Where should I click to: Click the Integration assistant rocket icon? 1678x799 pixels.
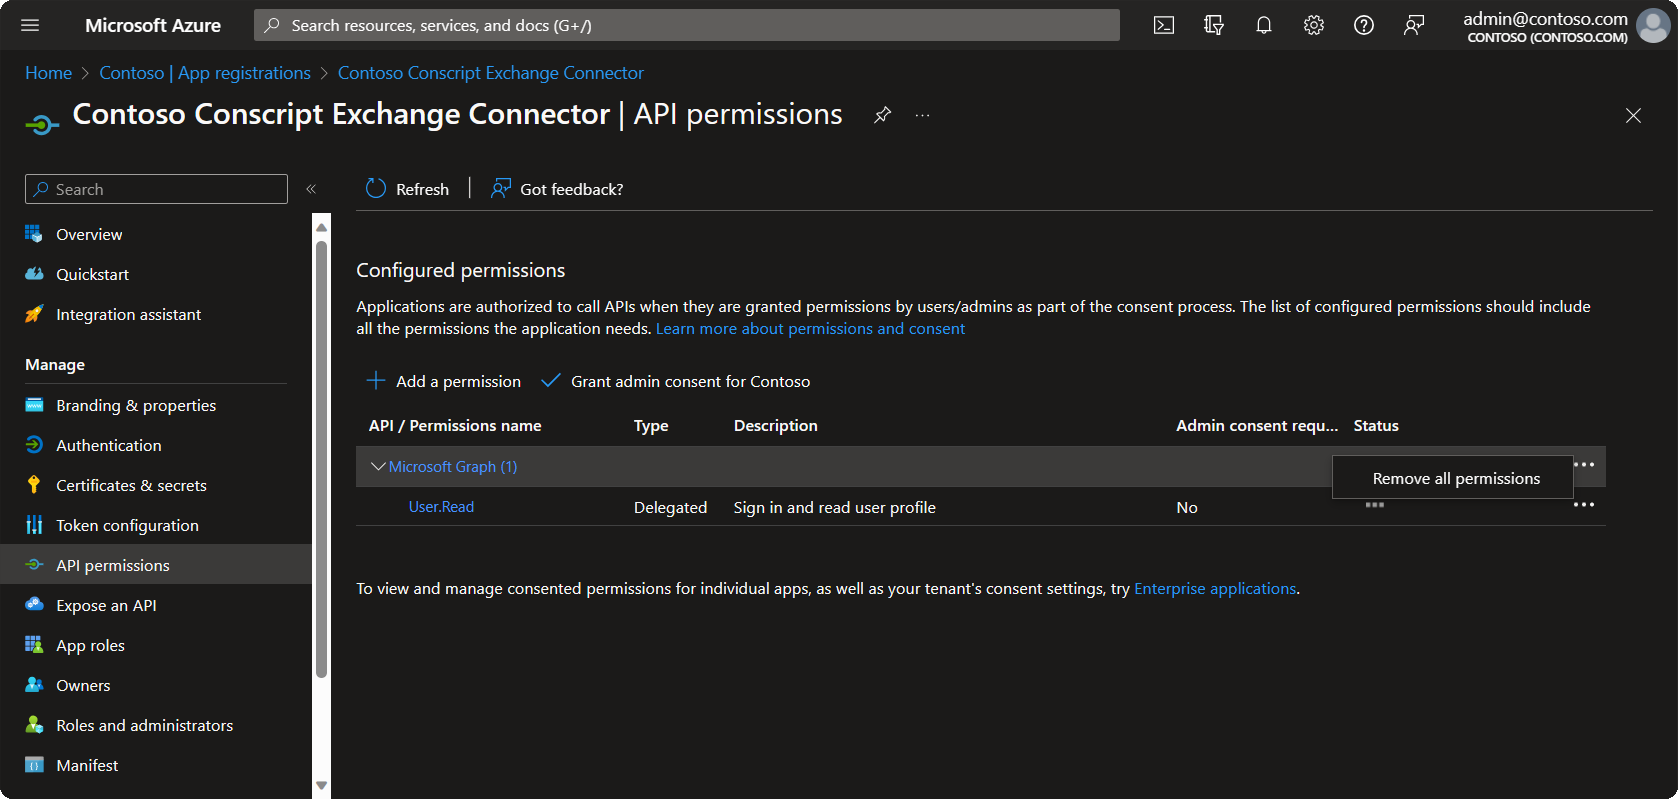coord(34,314)
